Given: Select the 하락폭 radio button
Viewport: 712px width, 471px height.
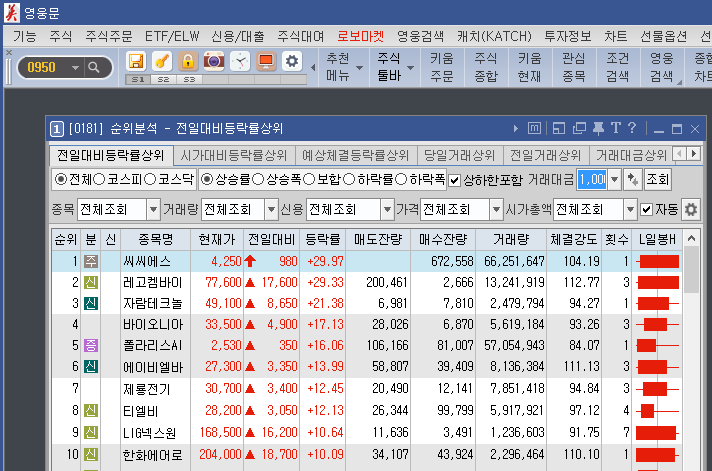Looking at the screenshot, I should pos(400,179).
